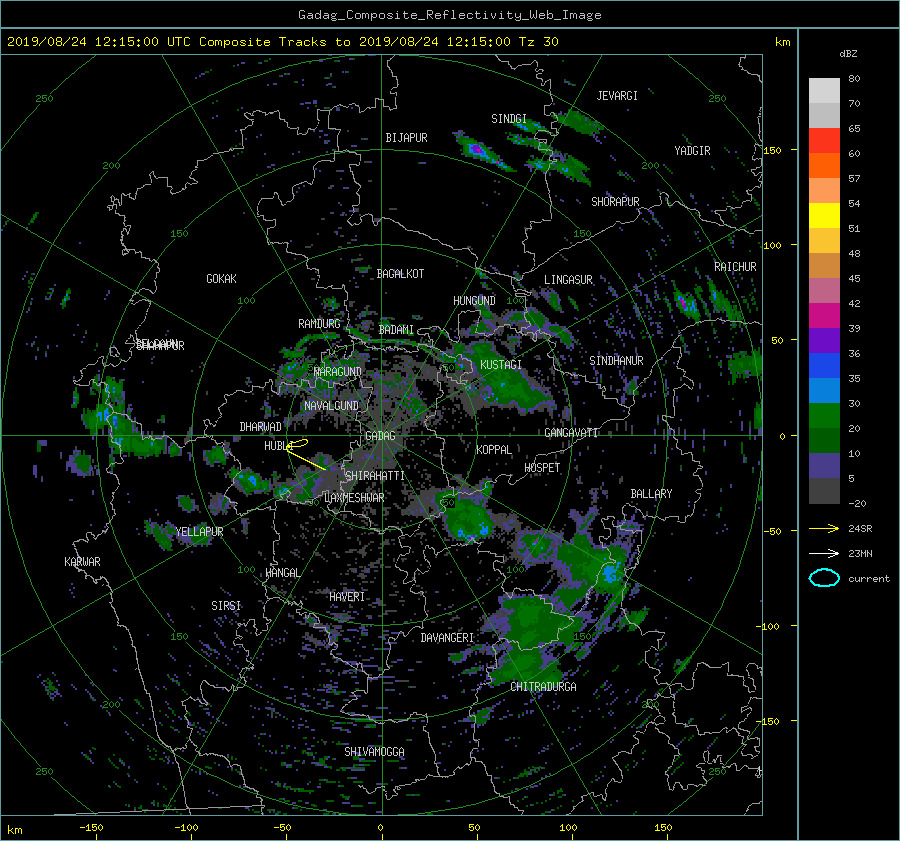Screen dimensions: 900x841
Task: Click the BAGALKOT city label
Action: tap(400, 274)
